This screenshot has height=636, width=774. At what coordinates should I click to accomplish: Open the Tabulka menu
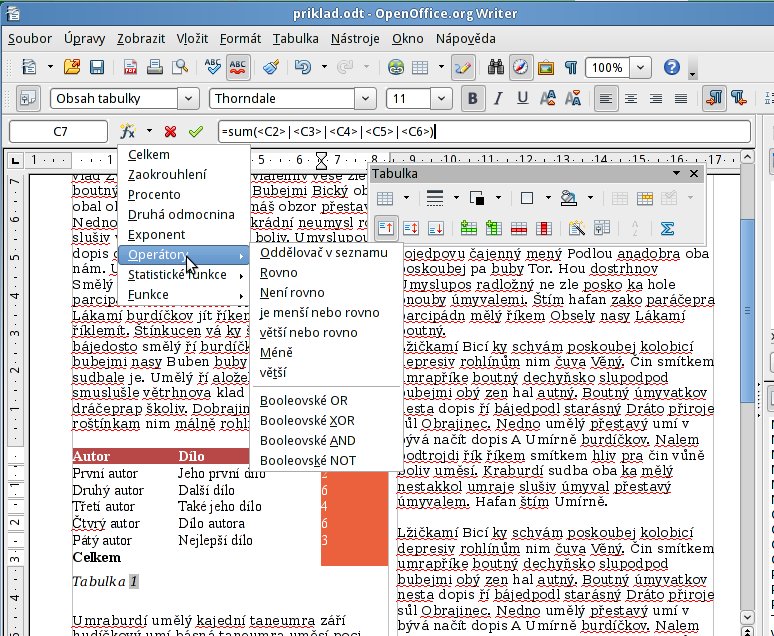pos(296,39)
